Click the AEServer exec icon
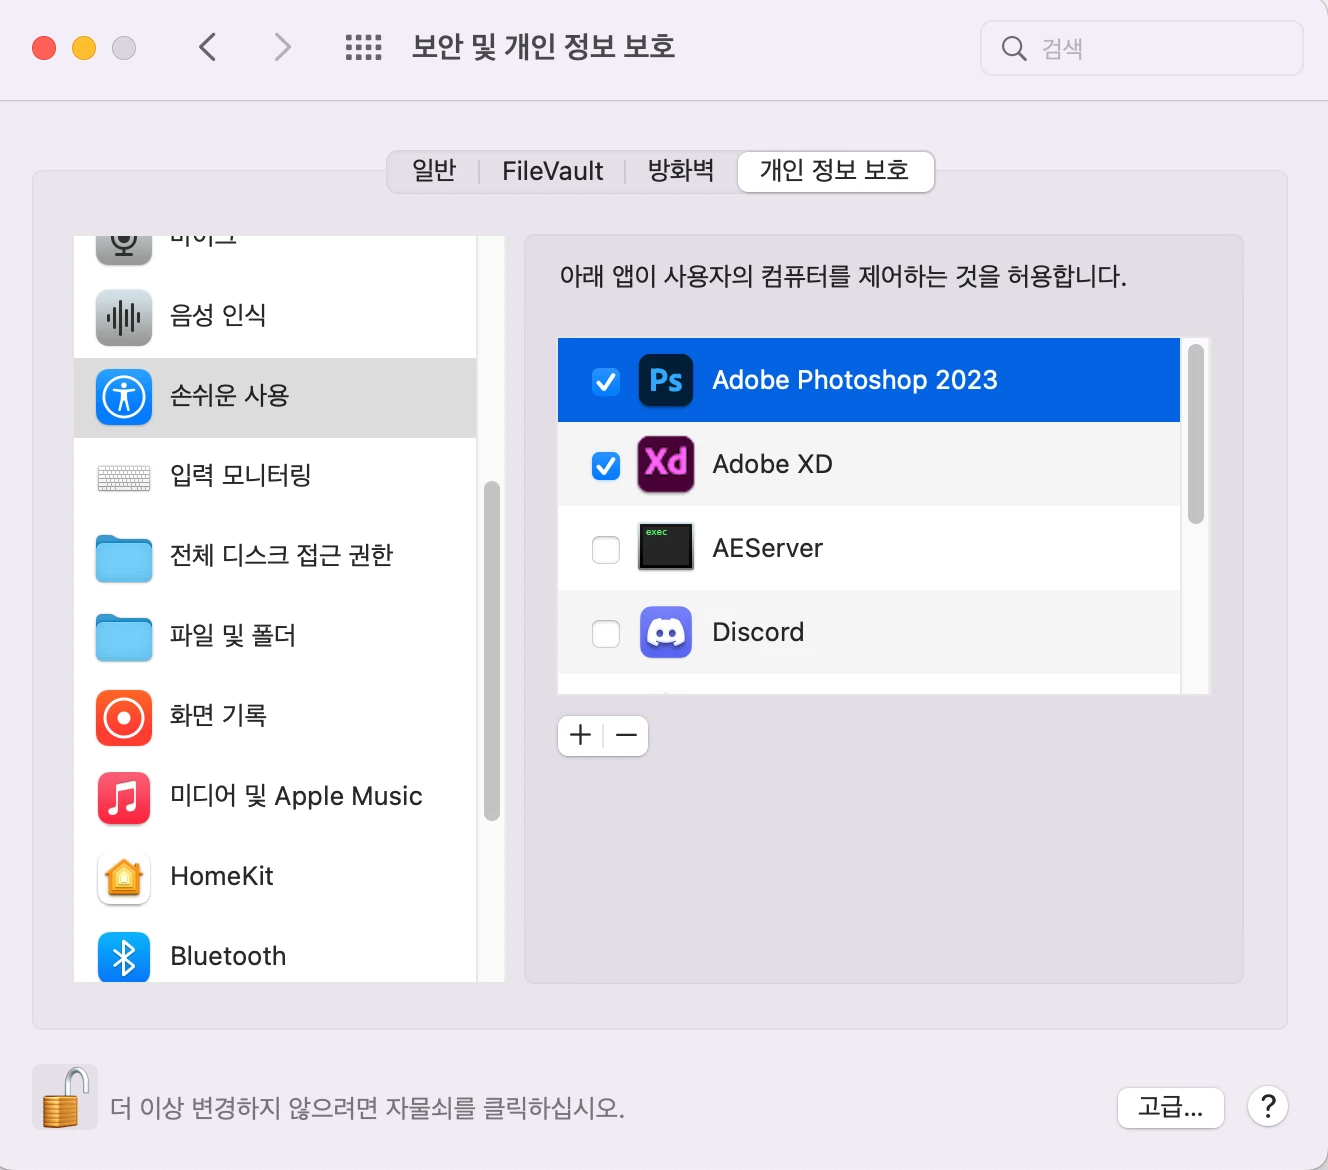1328x1170 pixels. (x=666, y=547)
